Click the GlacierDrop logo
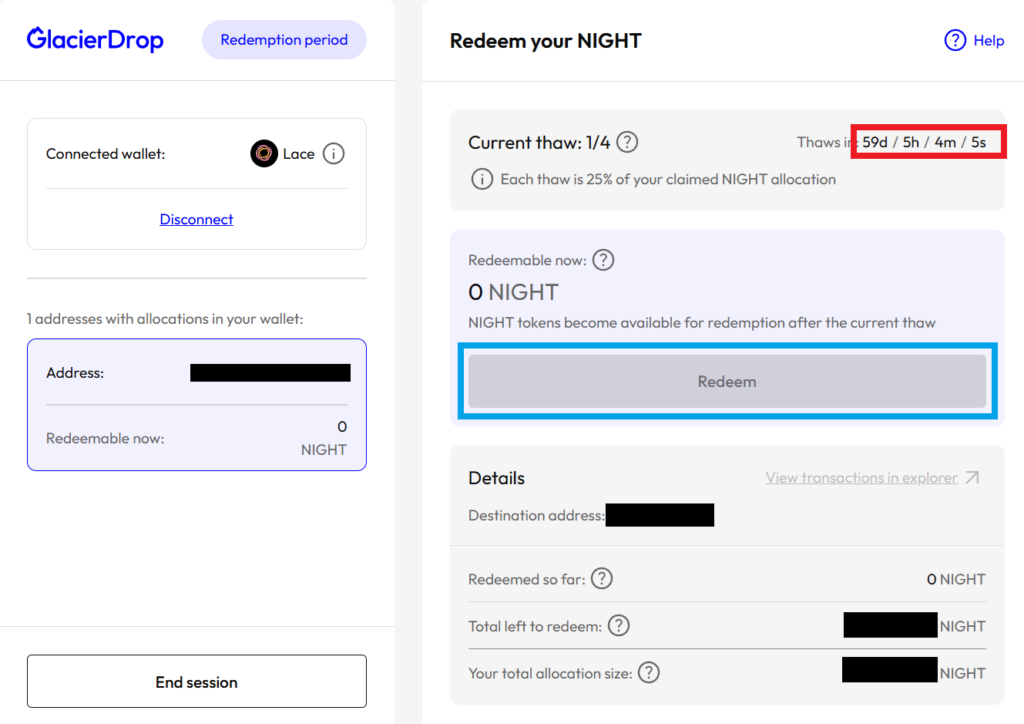 (x=95, y=40)
